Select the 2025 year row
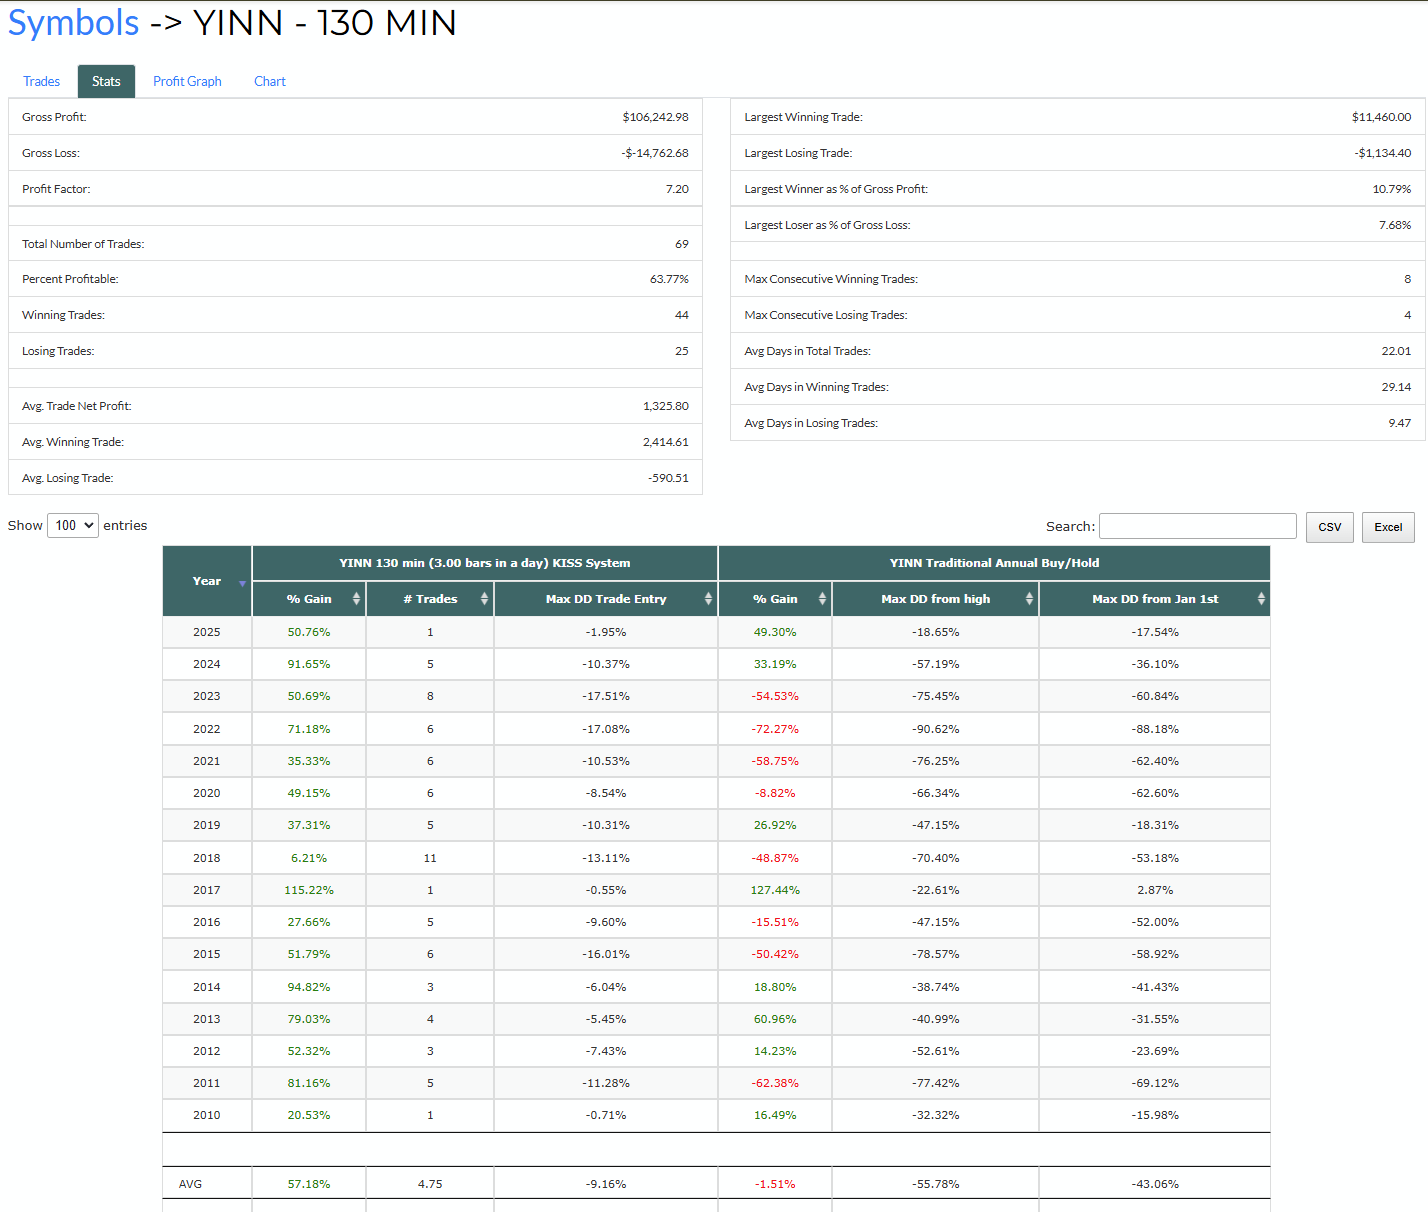 (716, 632)
